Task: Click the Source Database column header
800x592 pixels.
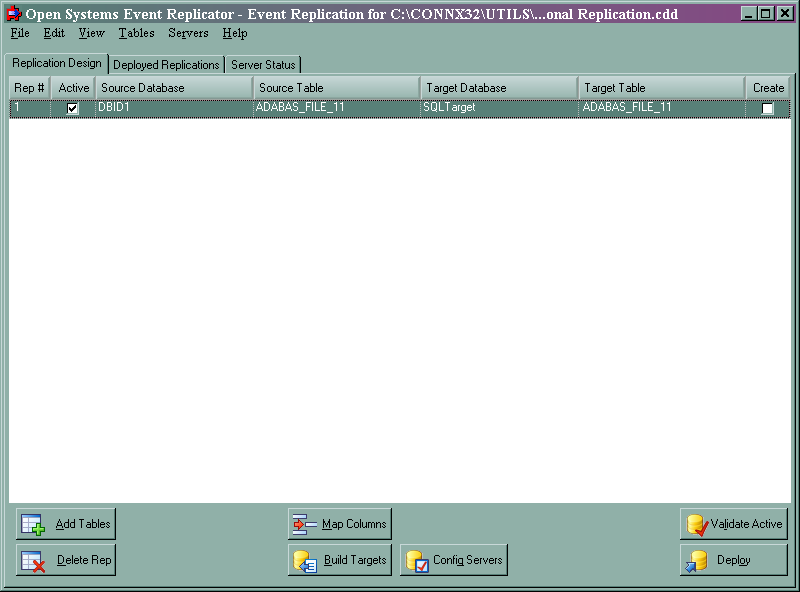Action: tap(170, 87)
